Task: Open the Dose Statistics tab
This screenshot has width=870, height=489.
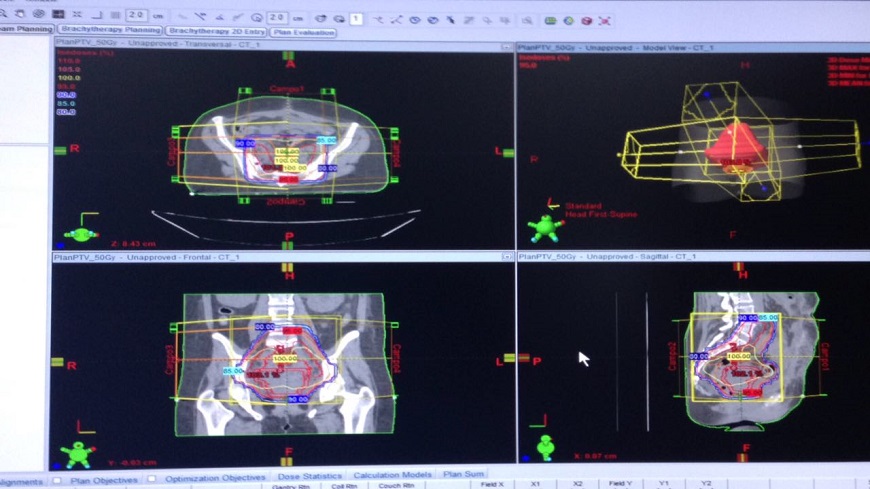Action: (310, 476)
